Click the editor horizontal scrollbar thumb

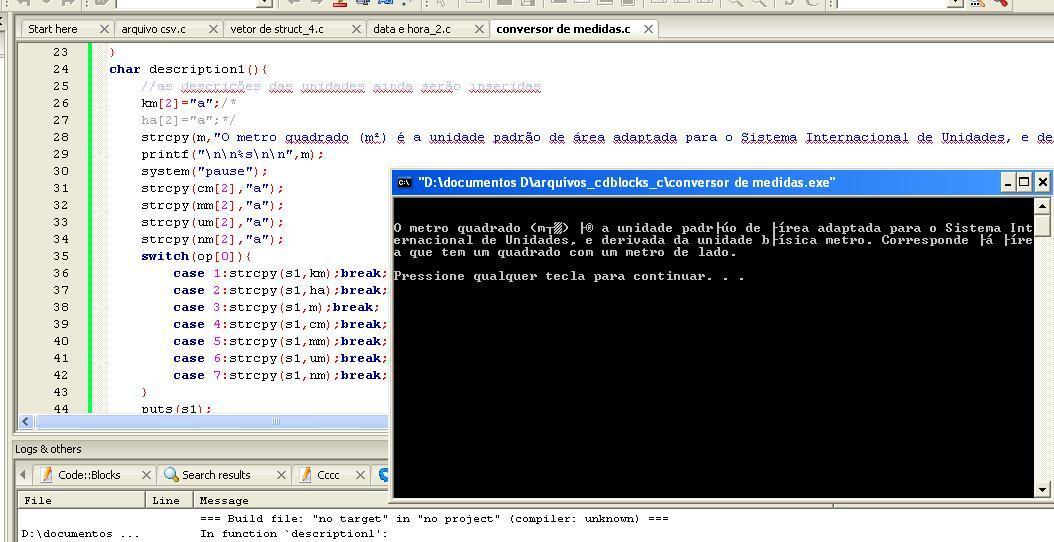[x=276, y=422]
